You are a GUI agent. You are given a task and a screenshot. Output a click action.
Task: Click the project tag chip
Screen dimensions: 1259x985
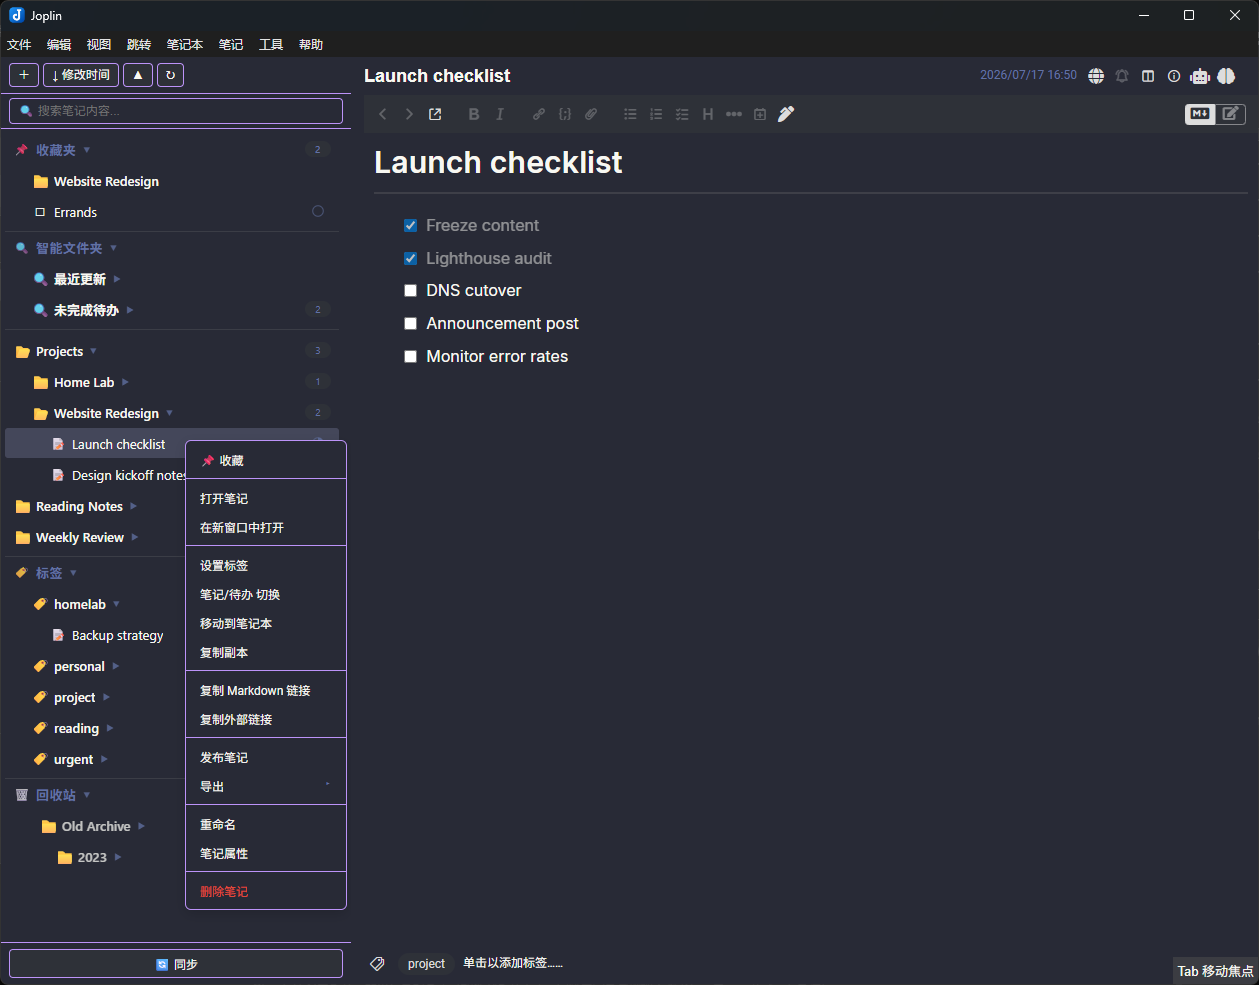click(426, 964)
